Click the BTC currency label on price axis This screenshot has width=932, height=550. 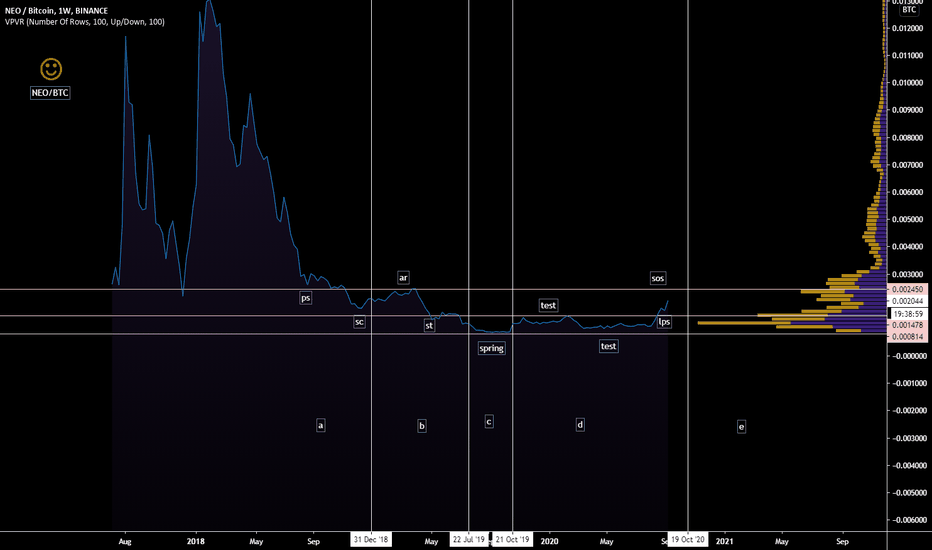pyautogui.click(x=909, y=10)
